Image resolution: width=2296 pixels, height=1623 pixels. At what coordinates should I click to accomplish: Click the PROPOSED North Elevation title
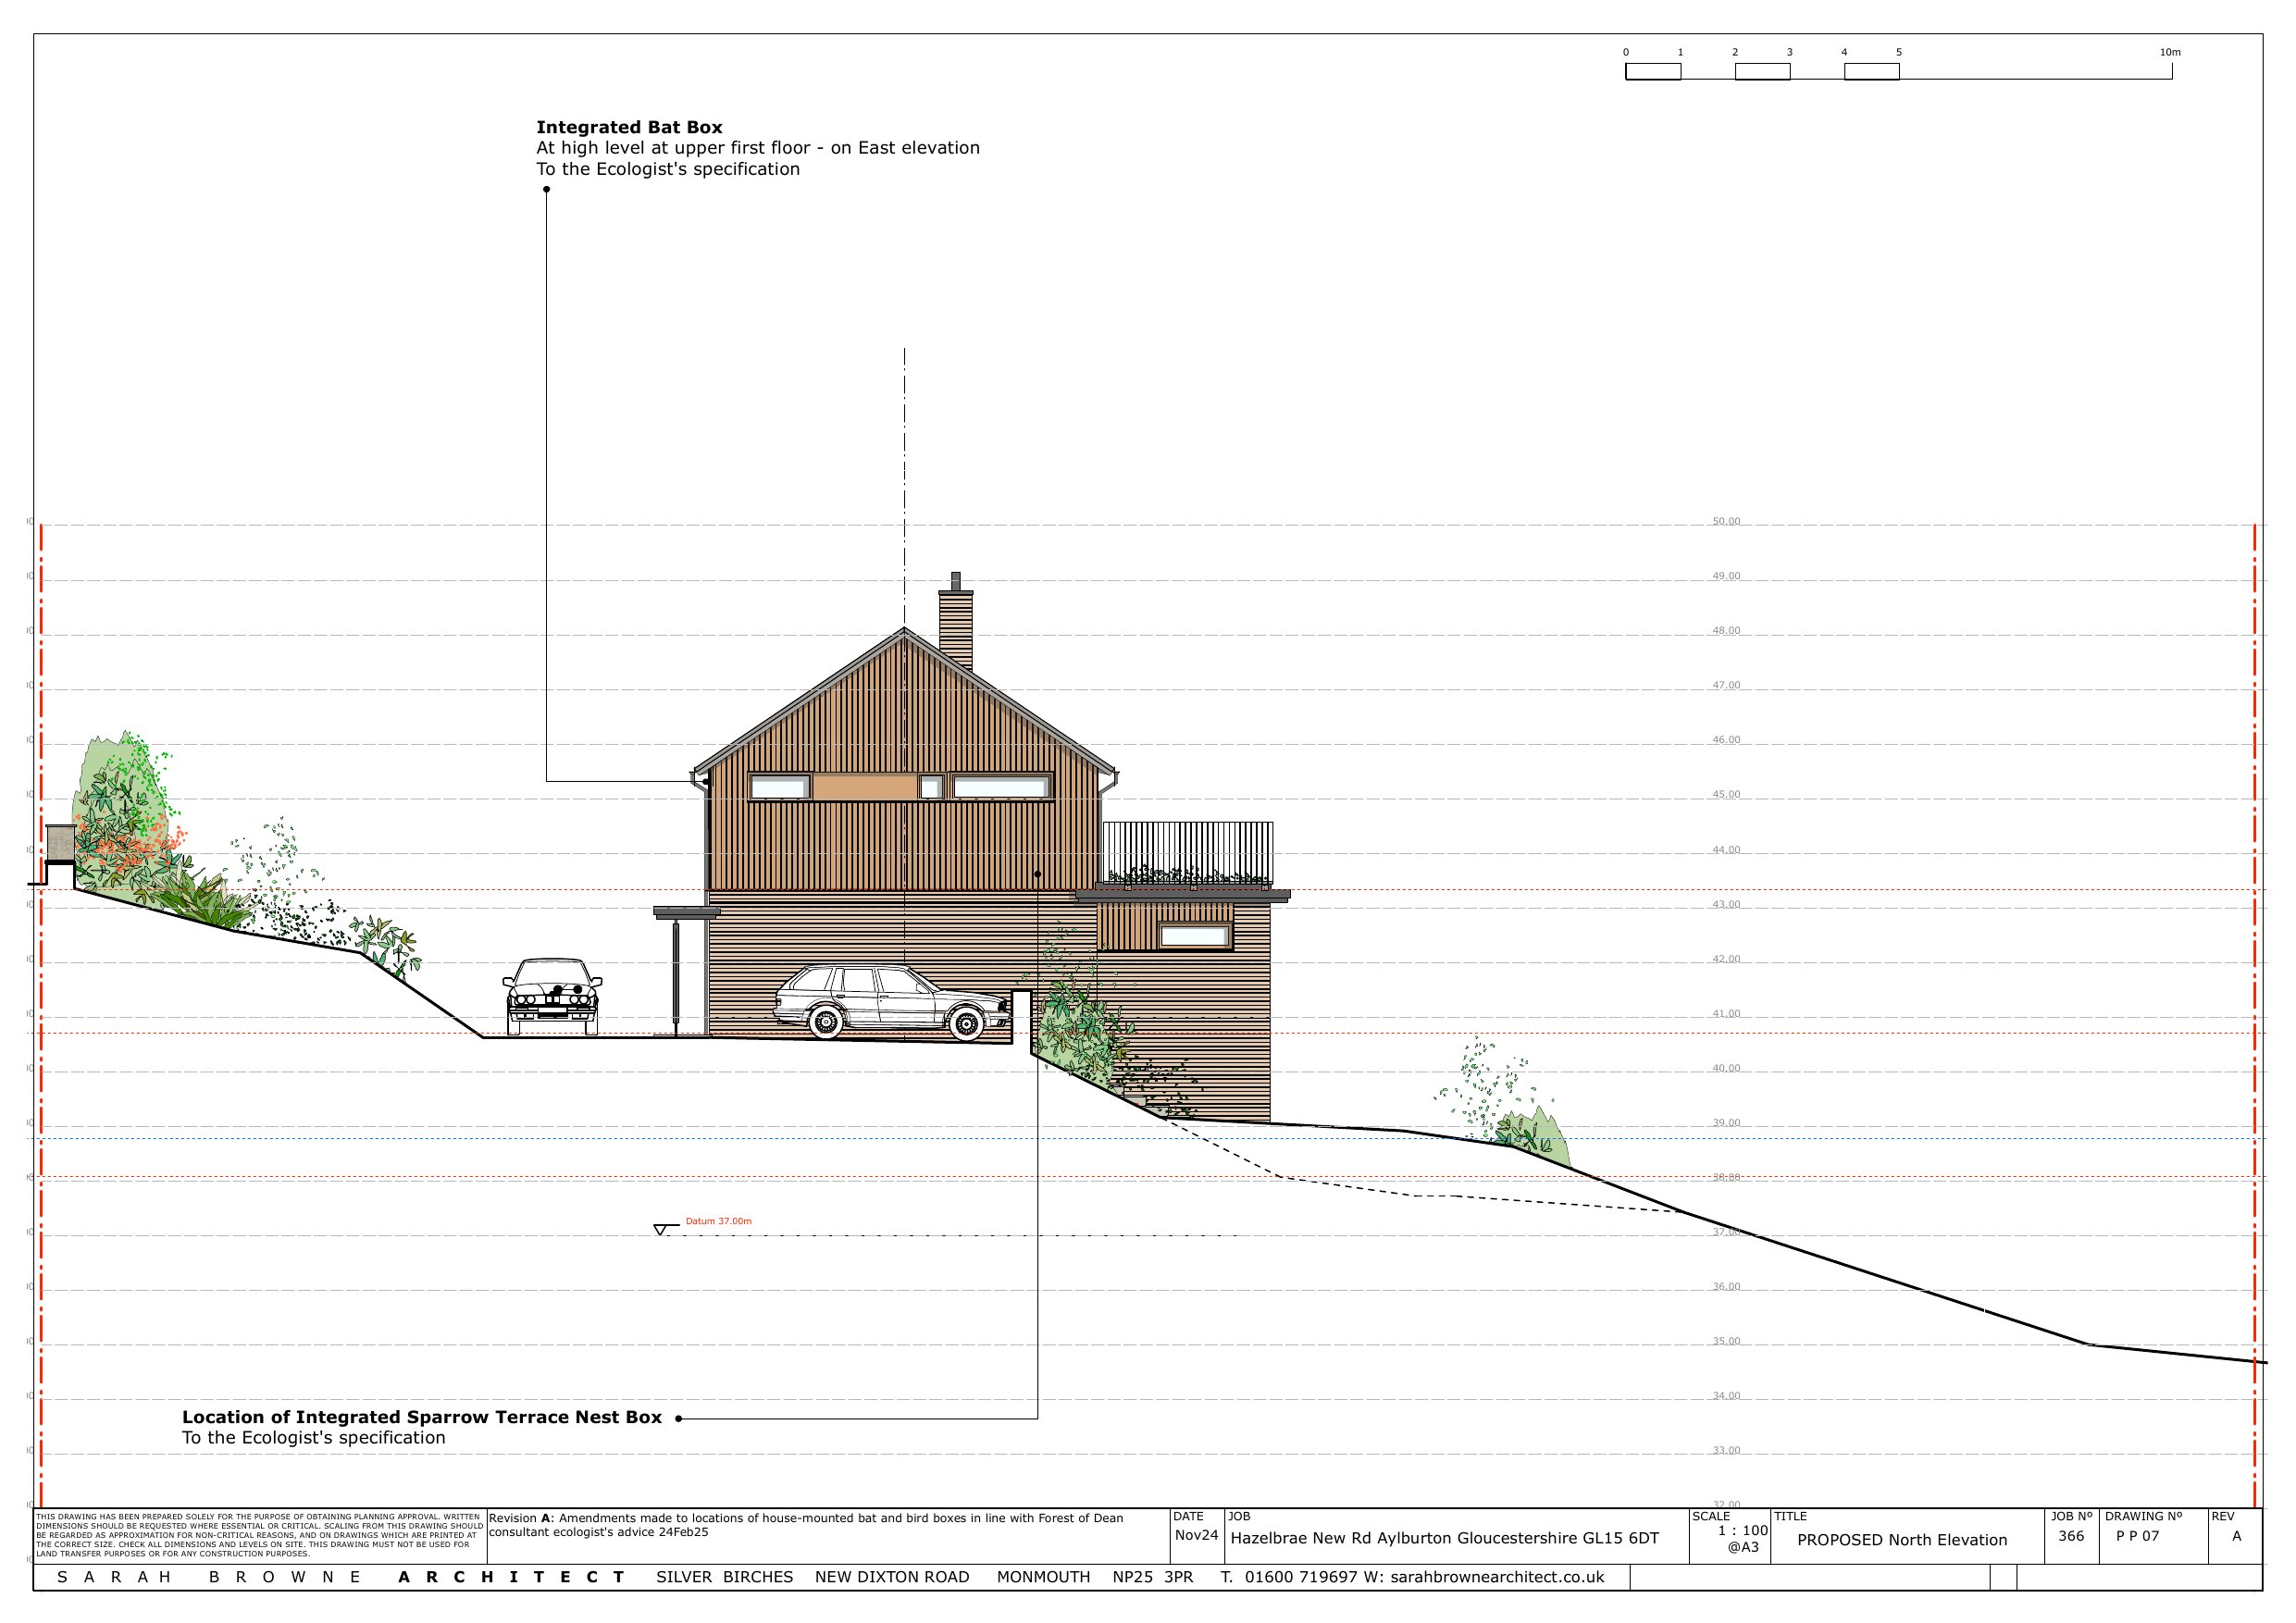(x=1902, y=1540)
